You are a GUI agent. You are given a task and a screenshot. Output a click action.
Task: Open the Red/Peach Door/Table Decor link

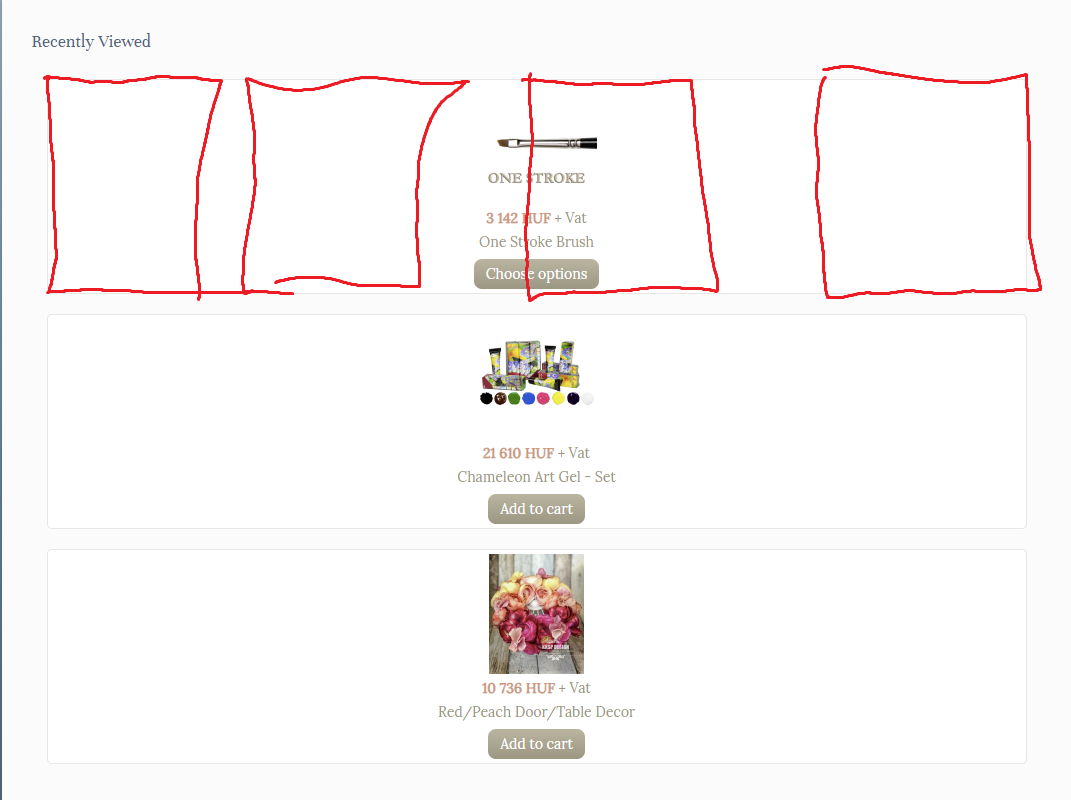click(x=536, y=712)
